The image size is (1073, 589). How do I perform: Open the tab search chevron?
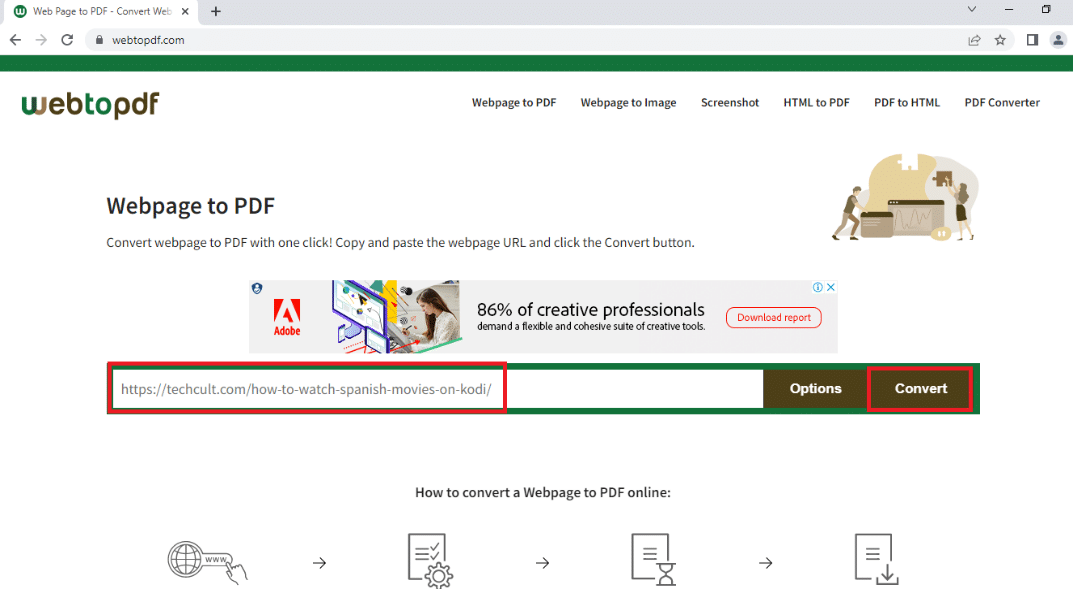pos(971,10)
